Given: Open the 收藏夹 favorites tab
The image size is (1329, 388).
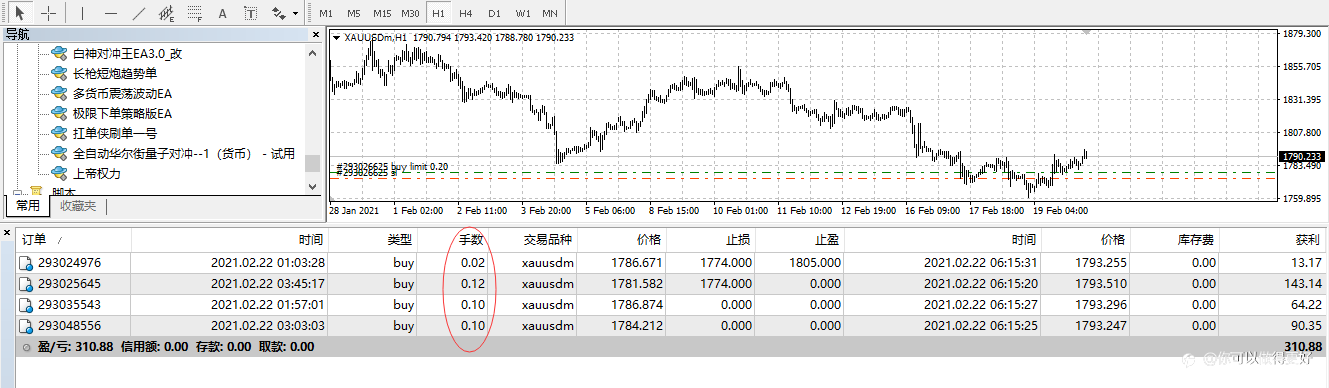Looking at the screenshot, I should click(78, 206).
